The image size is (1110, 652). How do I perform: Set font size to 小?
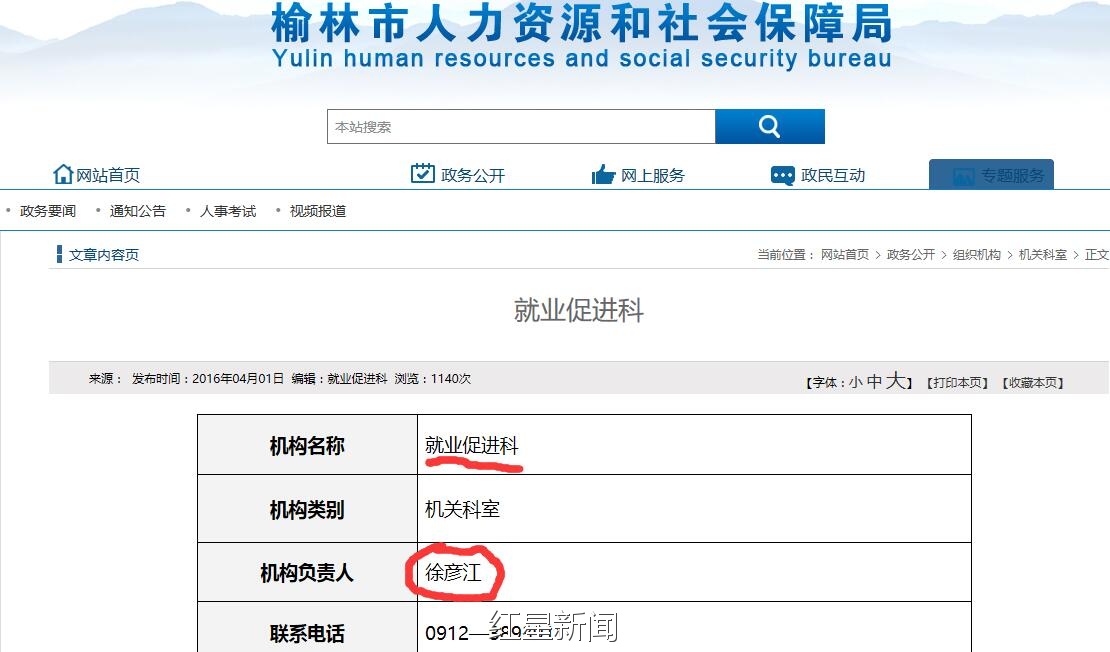(x=855, y=382)
